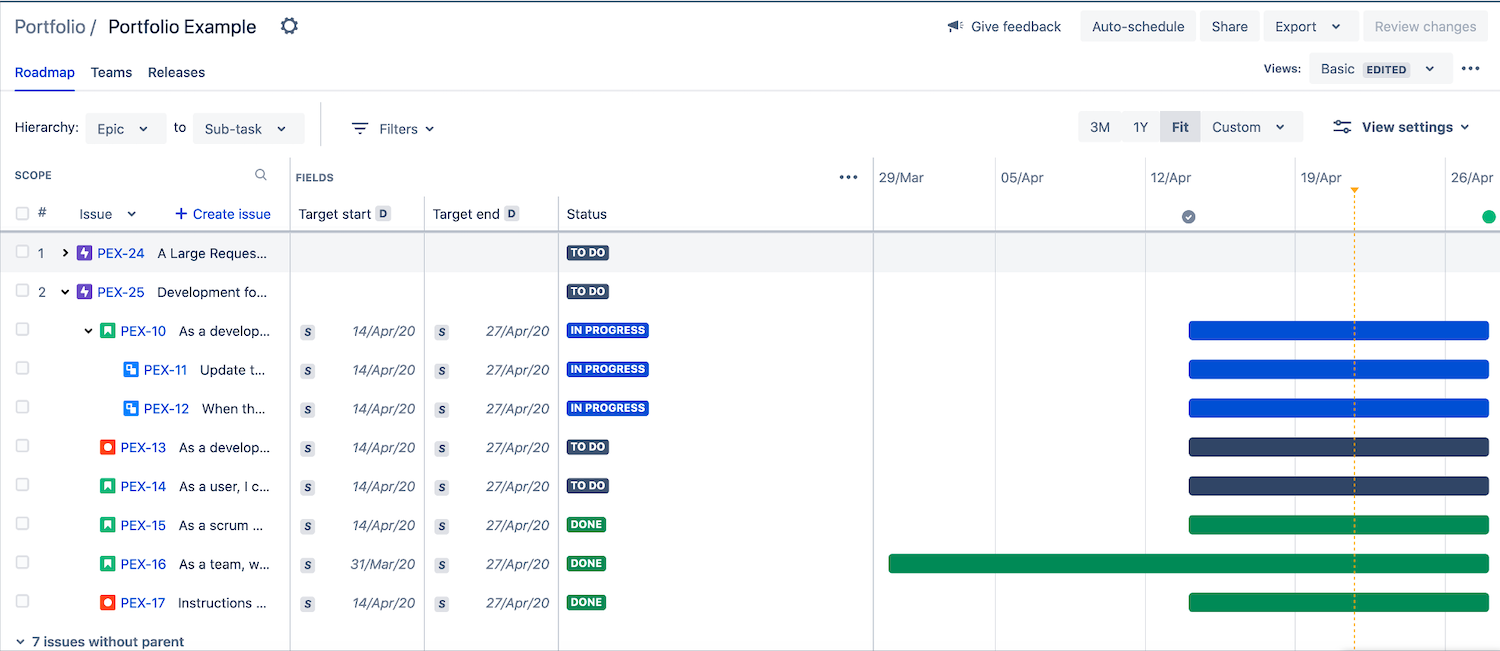Collapse 7 issues without parent section
Viewport: 1500px width, 651px height.
(x=20, y=642)
